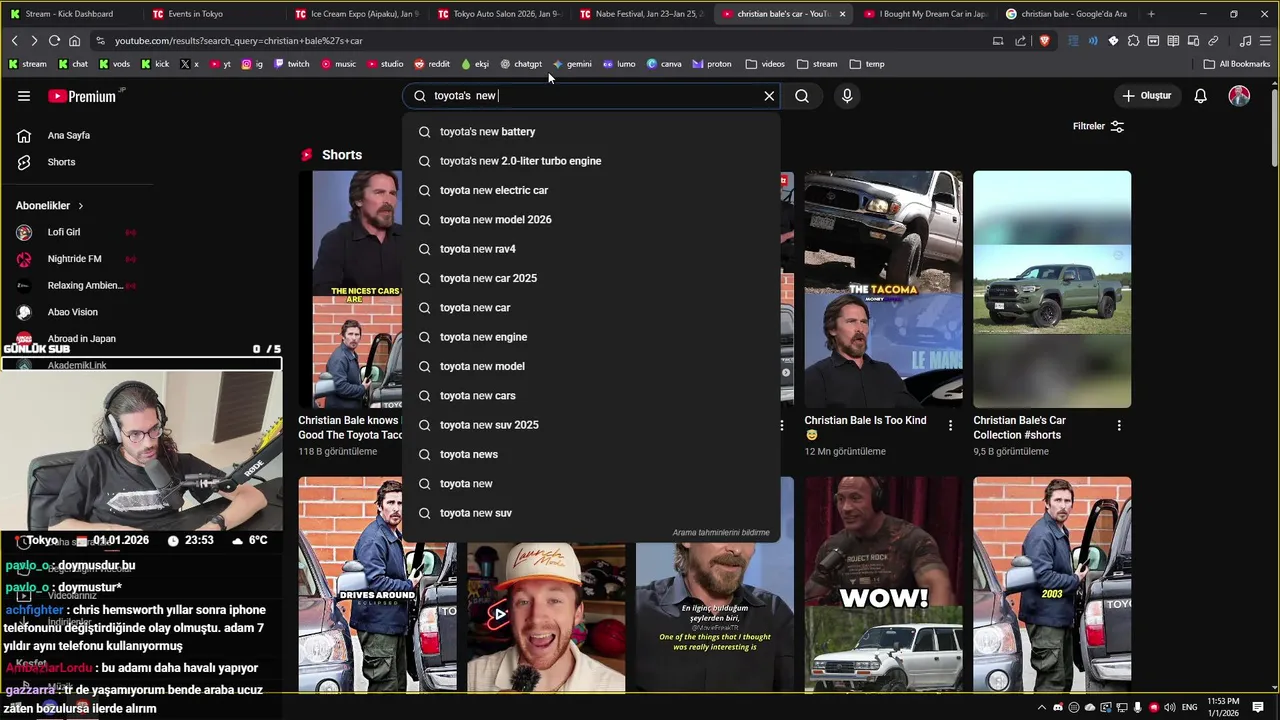Viewport: 1280px width, 720px height.
Task: Open the "WOW!" Project Rock short thumbnail
Action: tap(883, 585)
